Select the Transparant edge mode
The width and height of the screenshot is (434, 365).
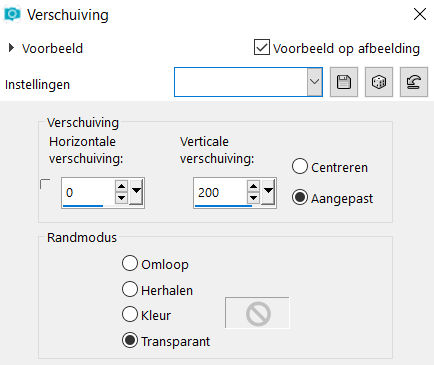[130, 340]
